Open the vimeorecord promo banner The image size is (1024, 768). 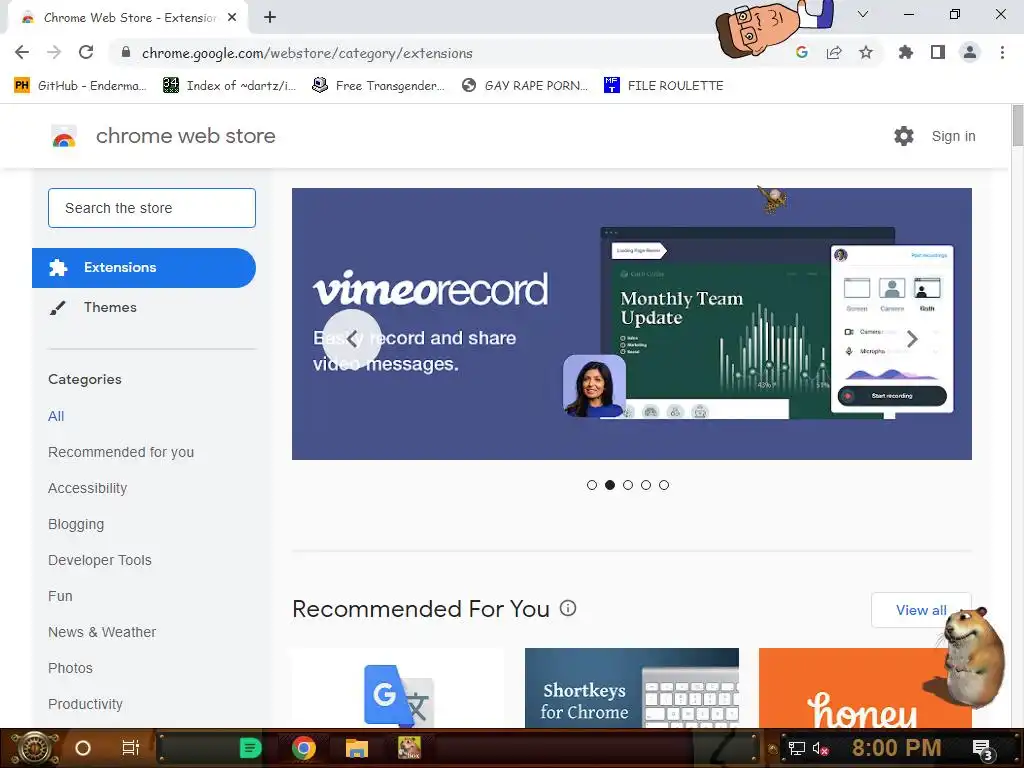coord(632,324)
